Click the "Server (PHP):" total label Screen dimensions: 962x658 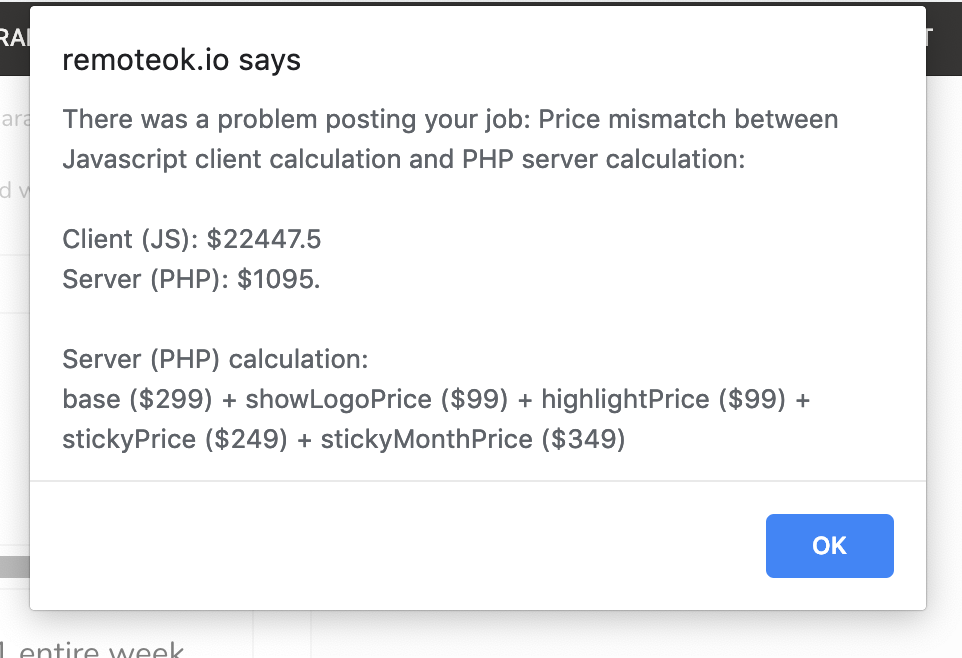point(146,279)
